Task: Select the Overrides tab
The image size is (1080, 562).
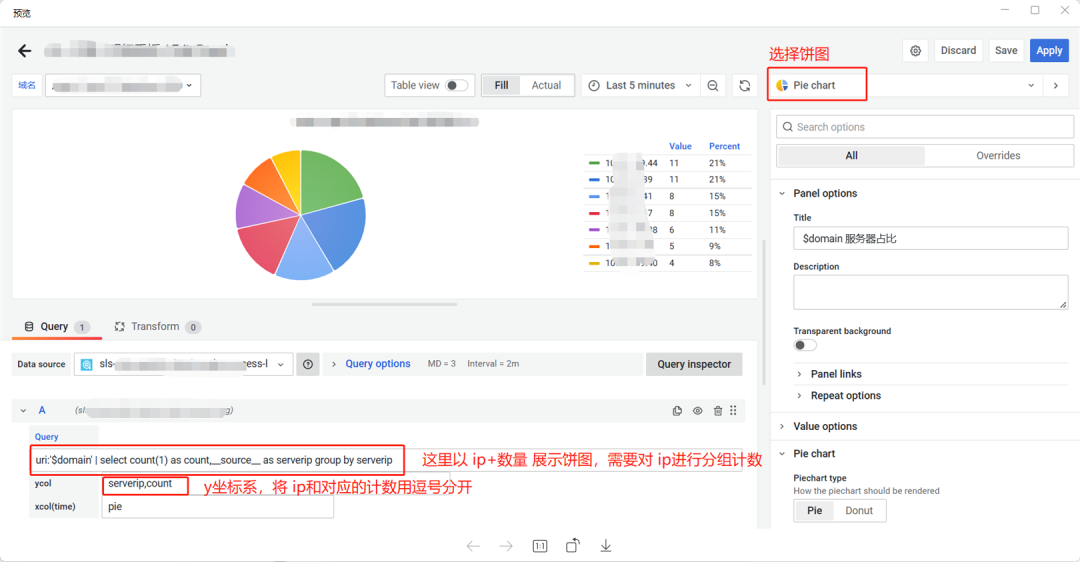Action: 998,156
